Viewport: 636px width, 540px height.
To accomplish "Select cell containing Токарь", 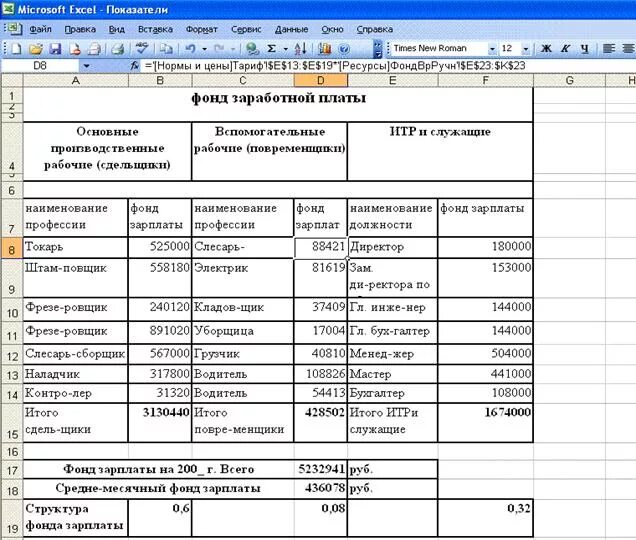I will click(75, 247).
